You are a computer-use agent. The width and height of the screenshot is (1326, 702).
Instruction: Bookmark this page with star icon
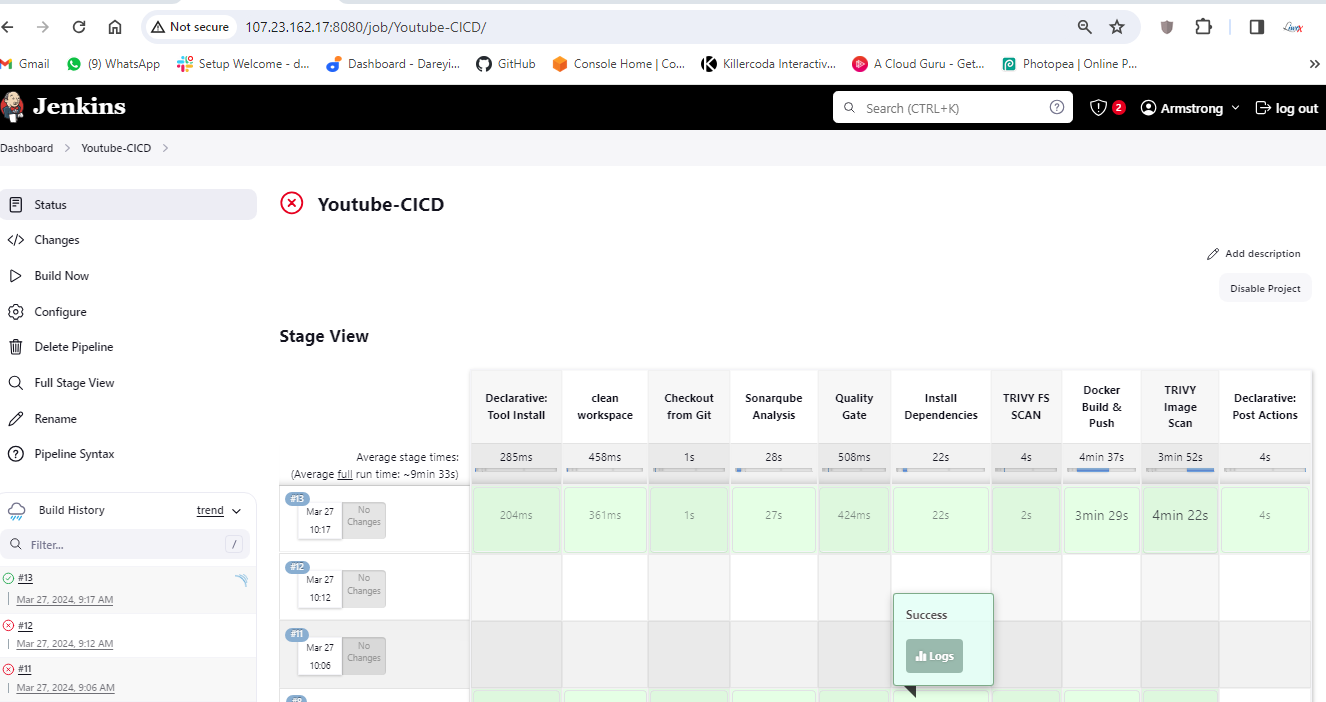(1117, 27)
